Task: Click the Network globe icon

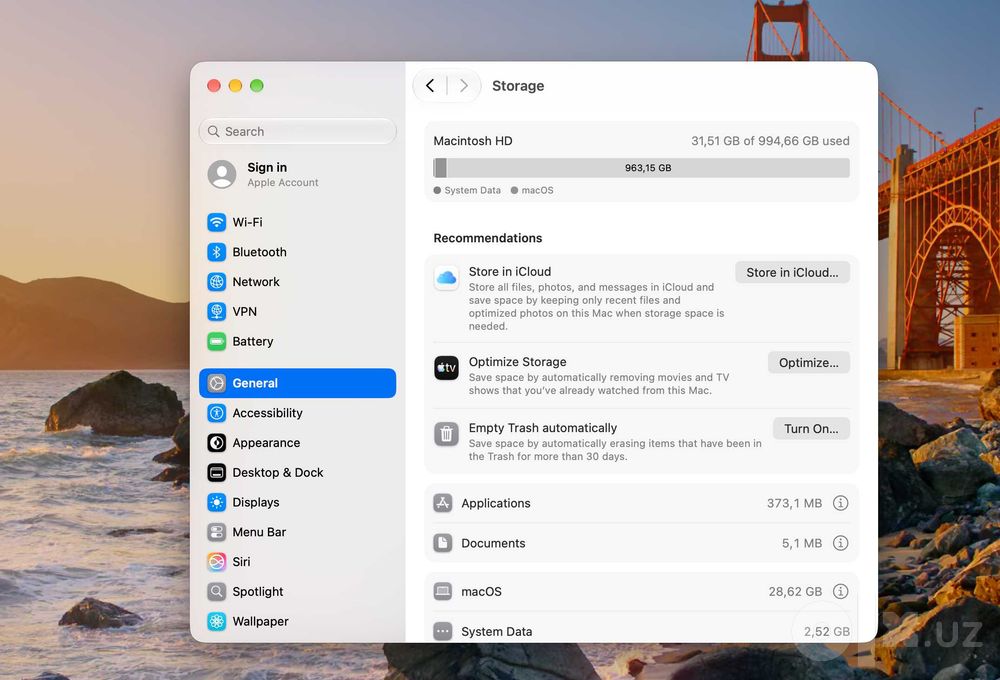Action: tap(217, 281)
